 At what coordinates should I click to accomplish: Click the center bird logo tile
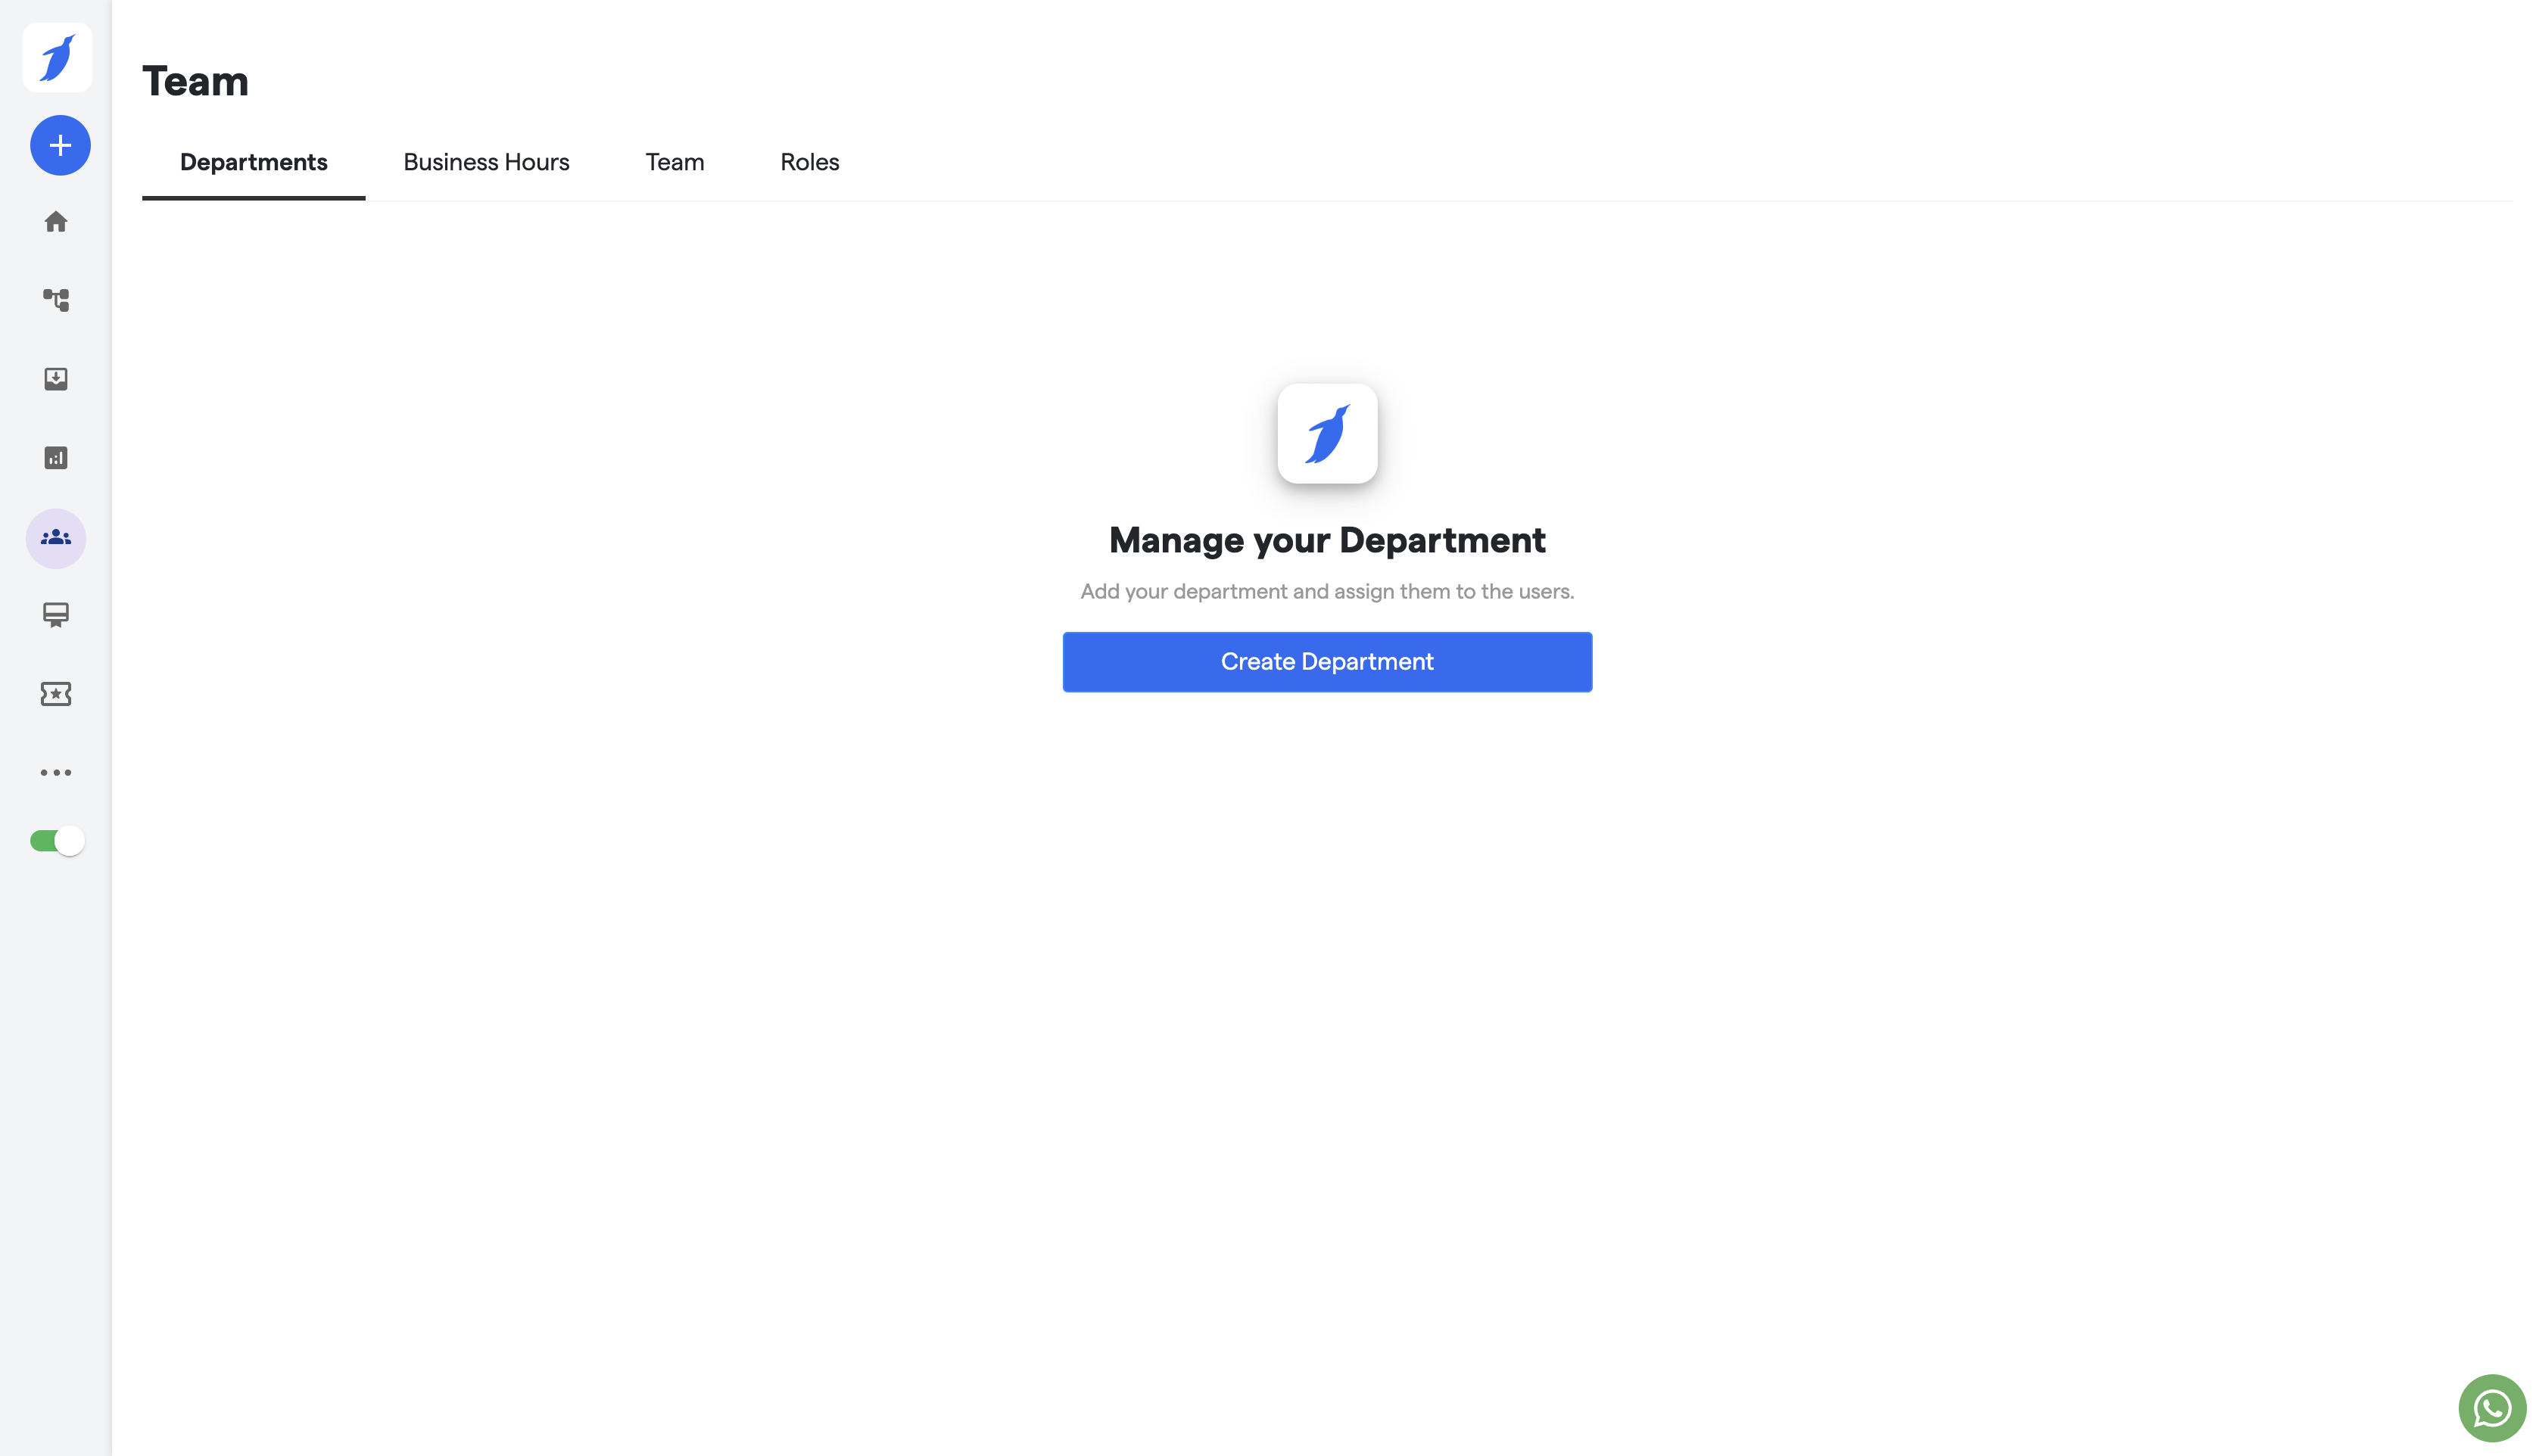(x=1327, y=434)
